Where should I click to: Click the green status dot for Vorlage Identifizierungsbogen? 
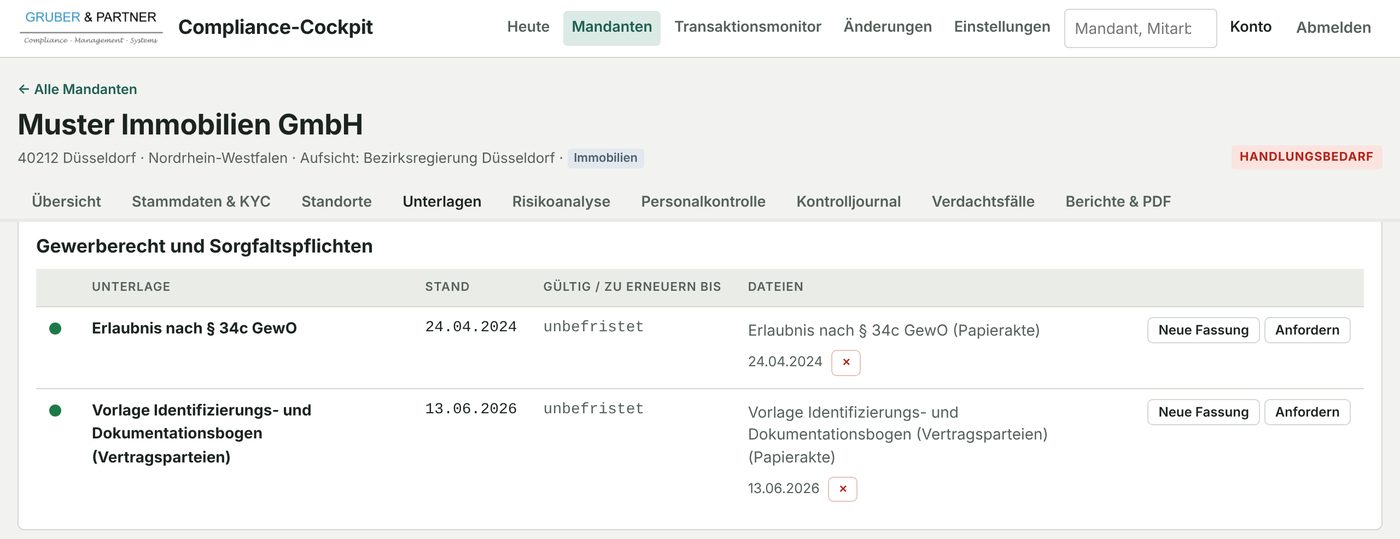coord(55,410)
